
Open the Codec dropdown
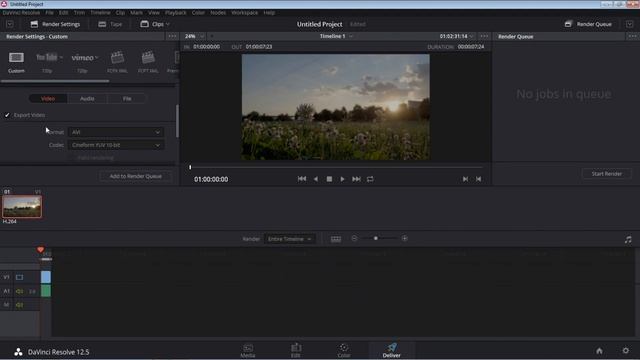click(x=116, y=145)
